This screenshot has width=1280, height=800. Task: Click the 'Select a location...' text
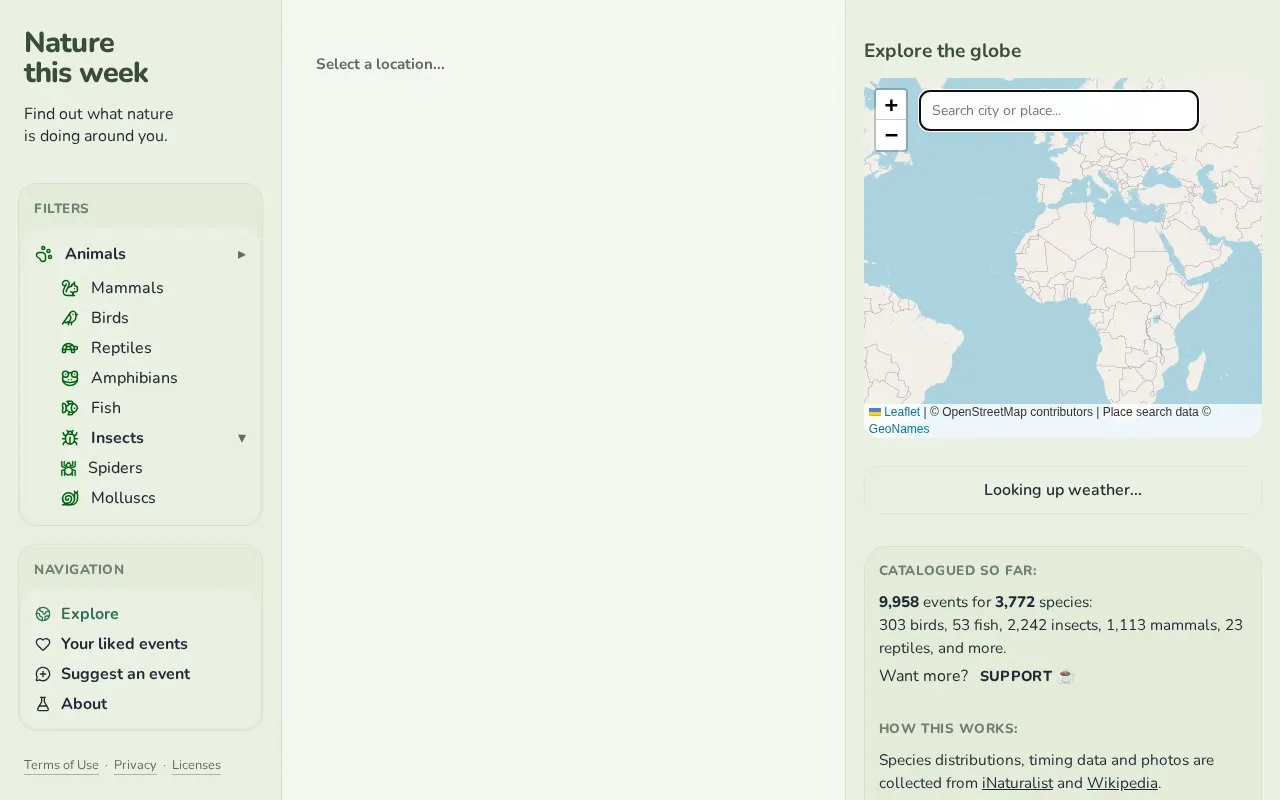tap(380, 64)
